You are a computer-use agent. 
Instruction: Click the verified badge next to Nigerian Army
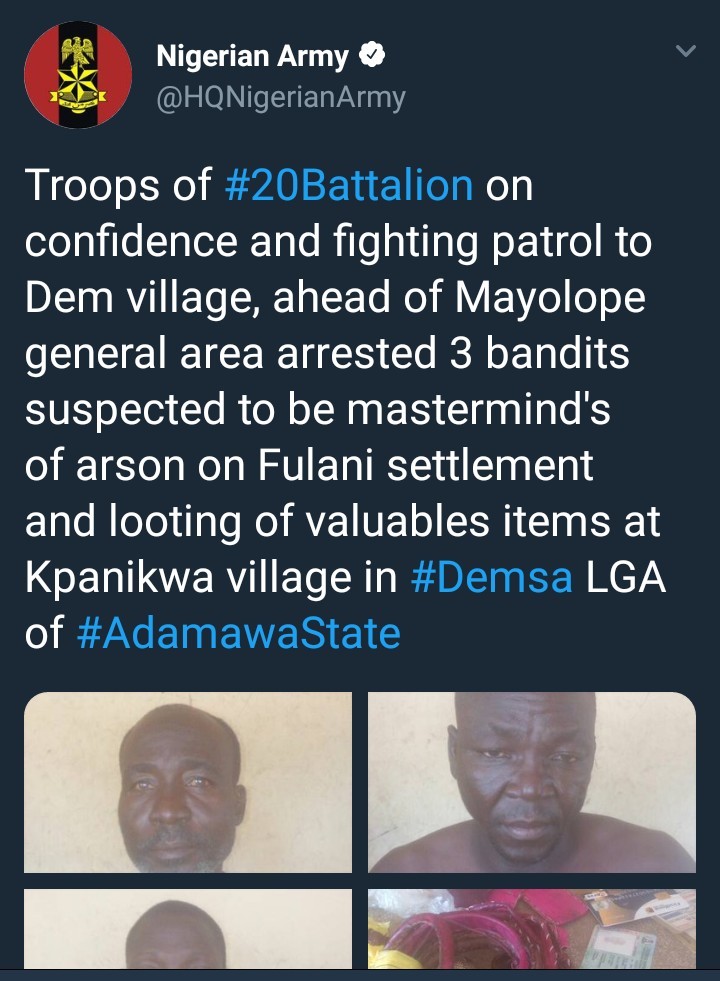click(x=372, y=57)
